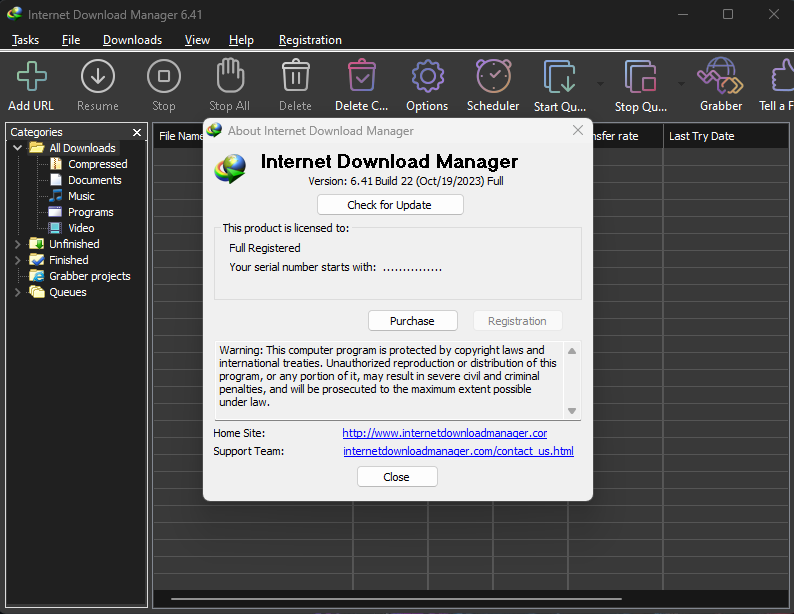Click the Stop All hand icon
The height and width of the screenshot is (614, 794).
(230, 75)
